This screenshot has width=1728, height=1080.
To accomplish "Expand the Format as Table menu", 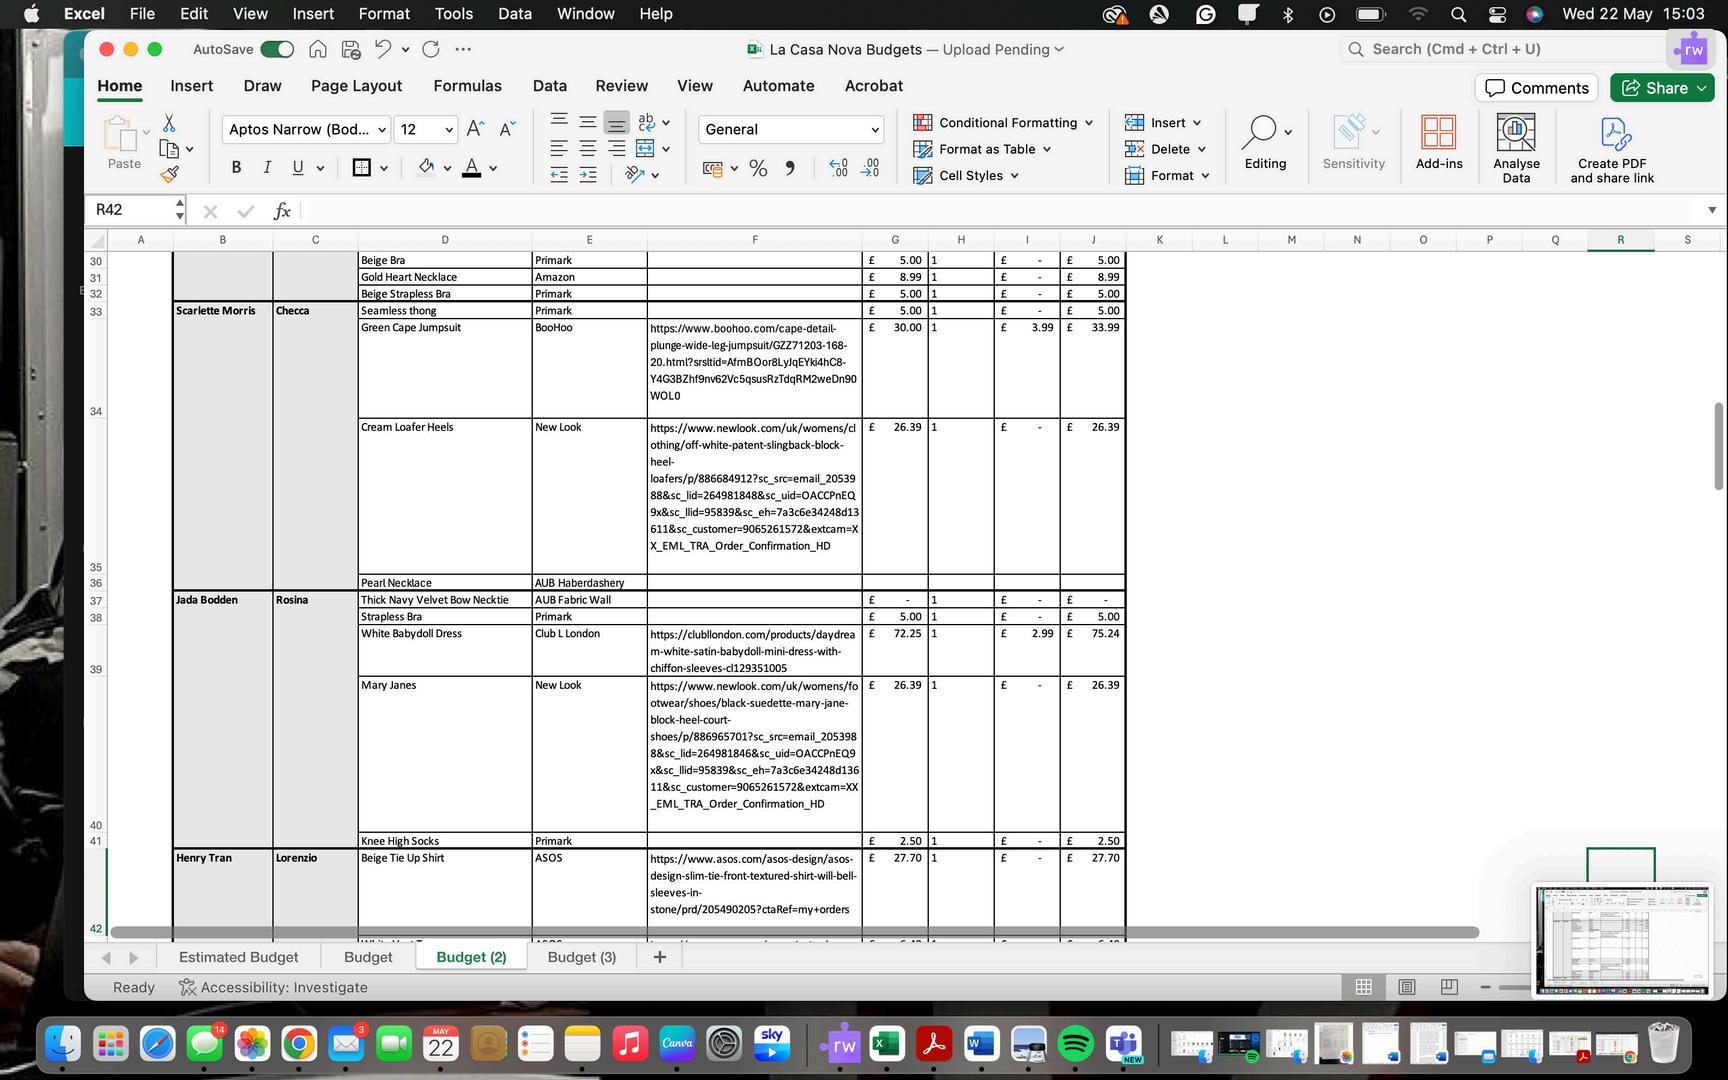I will pyautogui.click(x=982, y=149).
